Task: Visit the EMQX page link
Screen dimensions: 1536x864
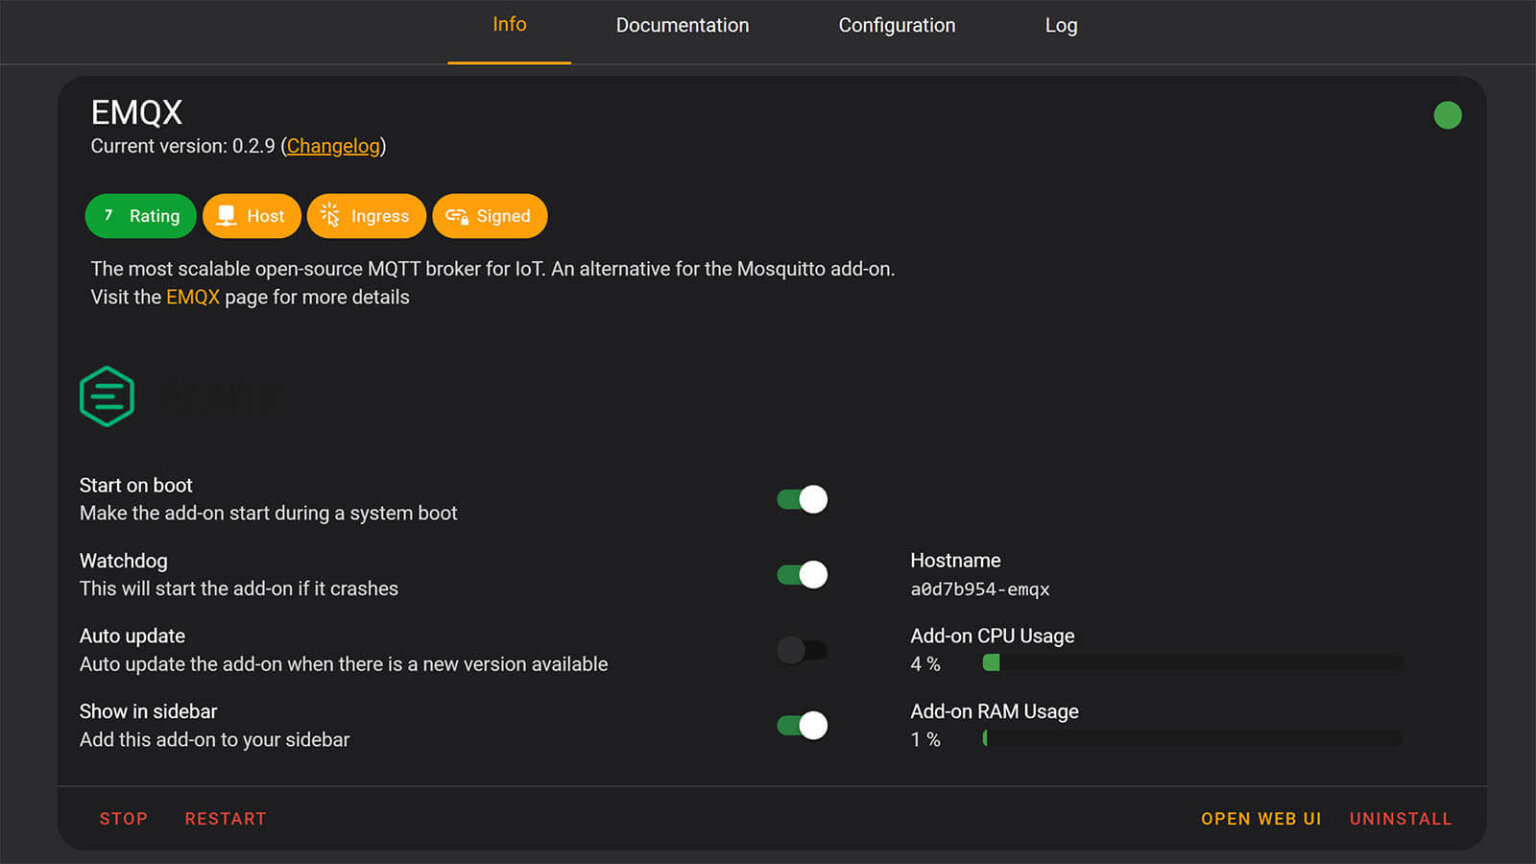Action: pyautogui.click(x=192, y=296)
